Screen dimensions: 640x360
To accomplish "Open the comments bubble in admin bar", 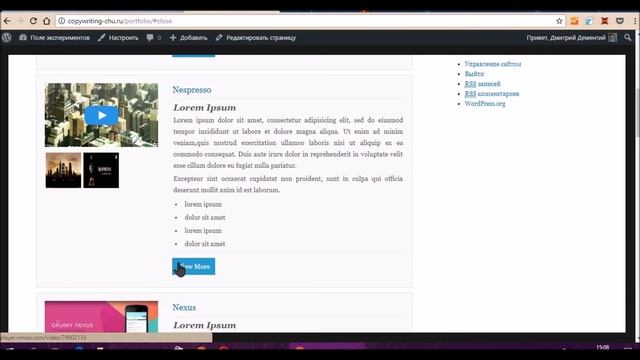I will click(153, 38).
